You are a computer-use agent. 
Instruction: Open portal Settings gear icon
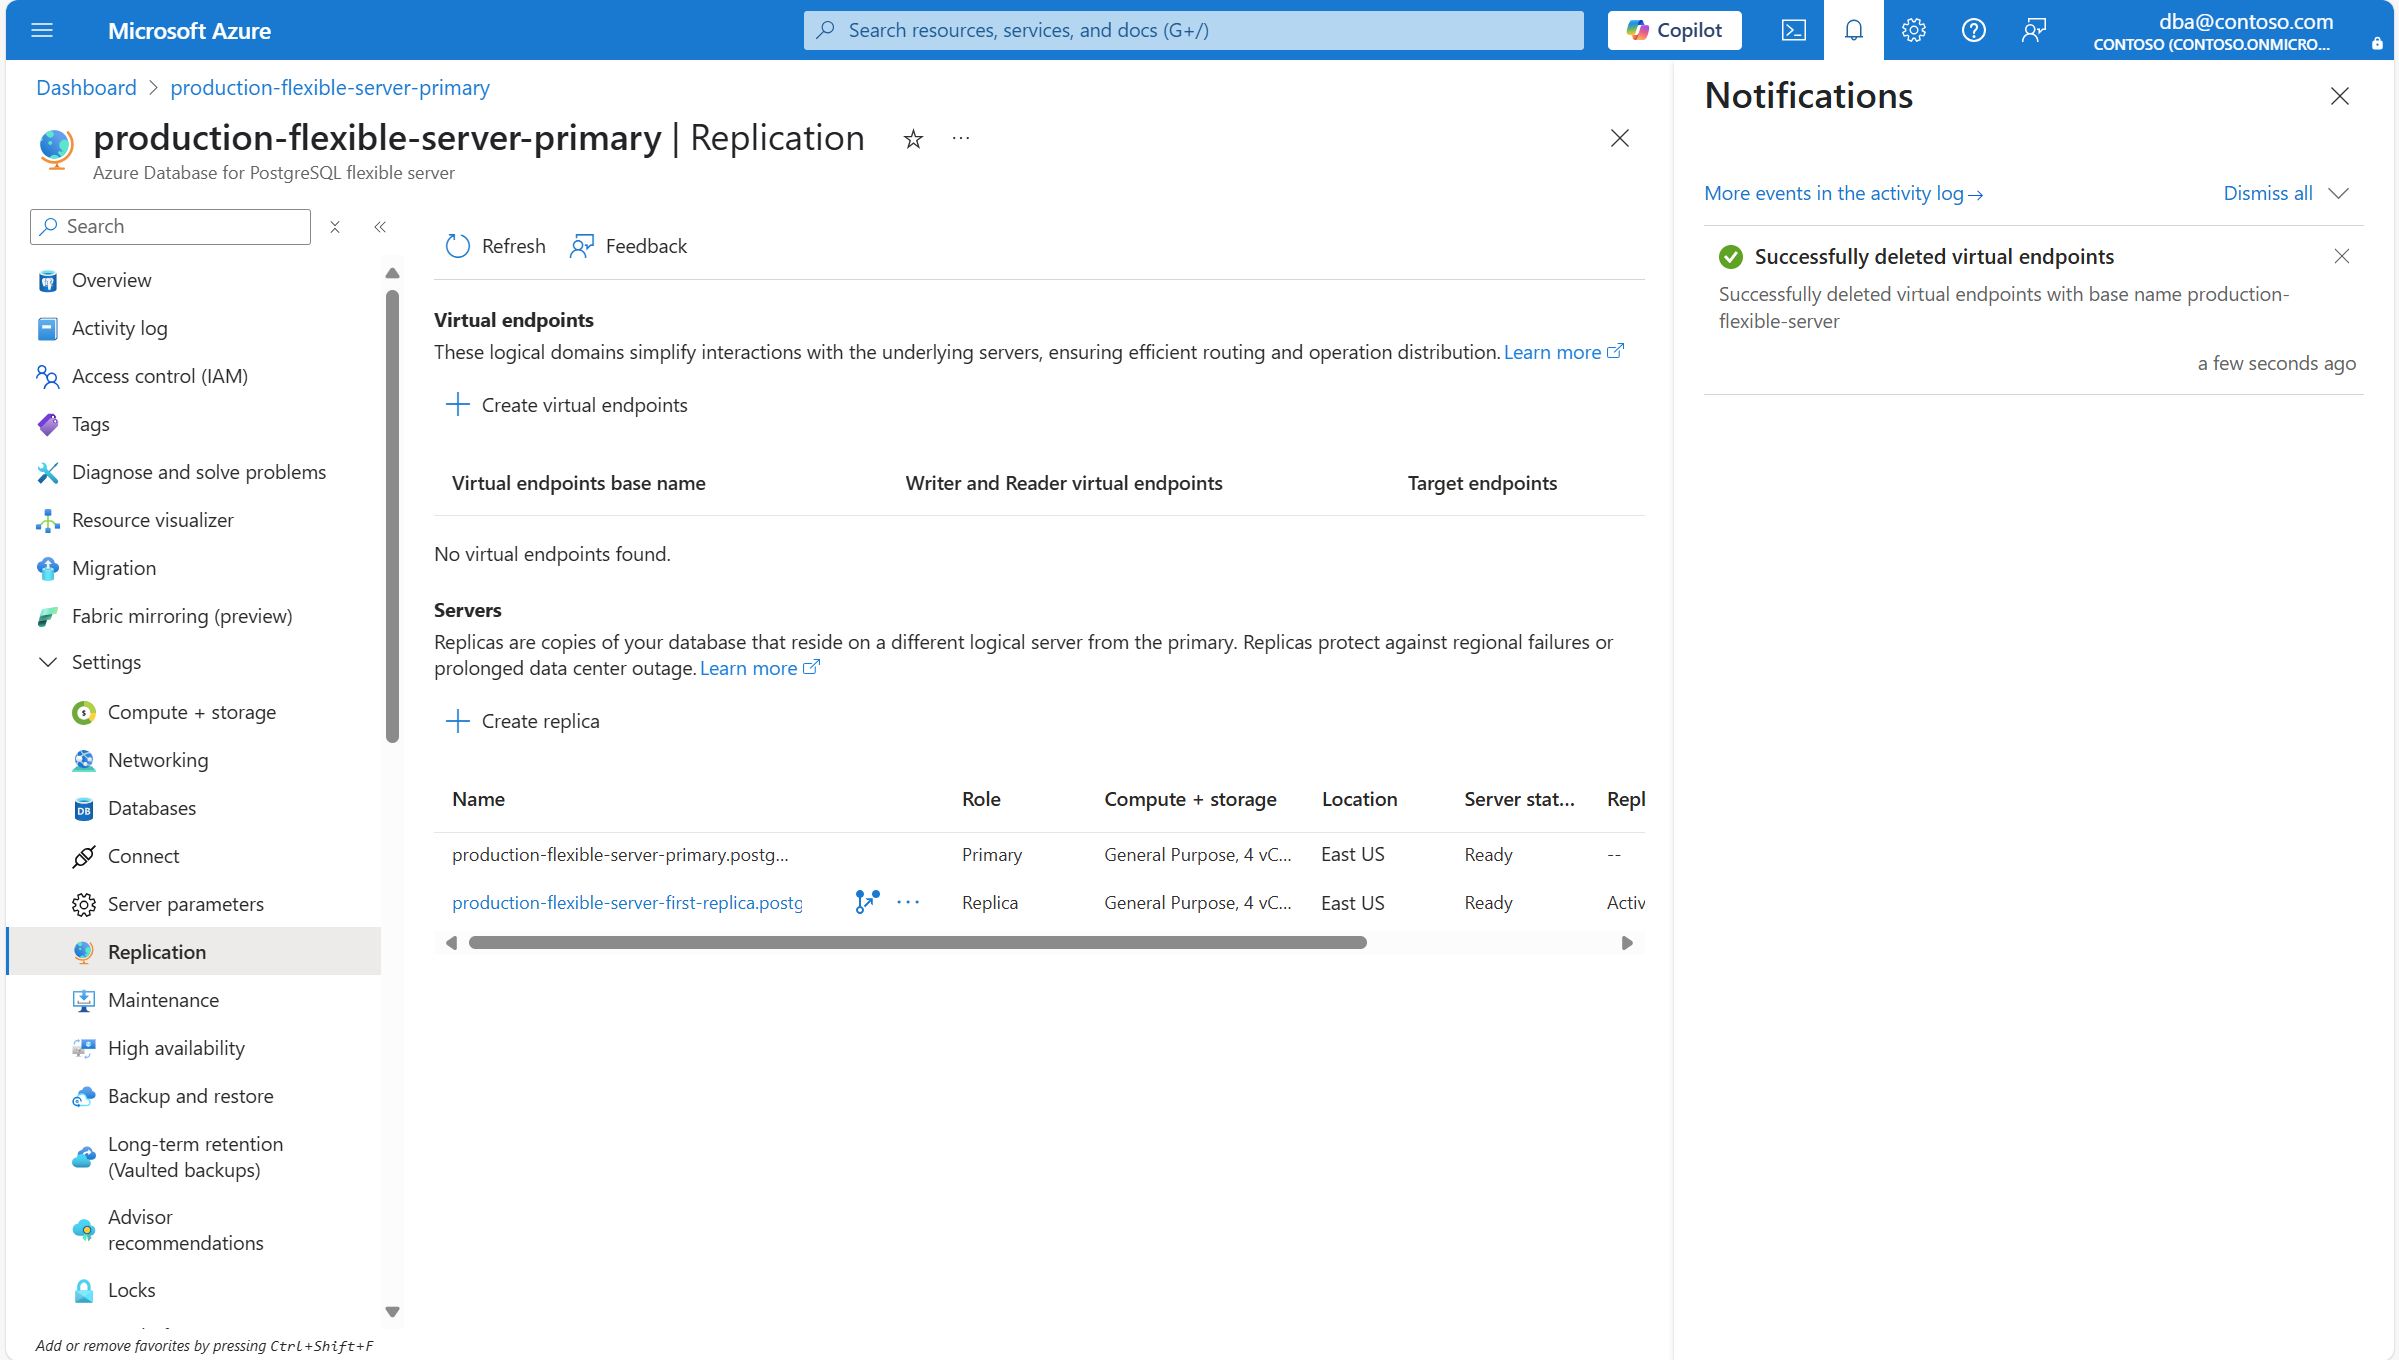coord(1913,30)
